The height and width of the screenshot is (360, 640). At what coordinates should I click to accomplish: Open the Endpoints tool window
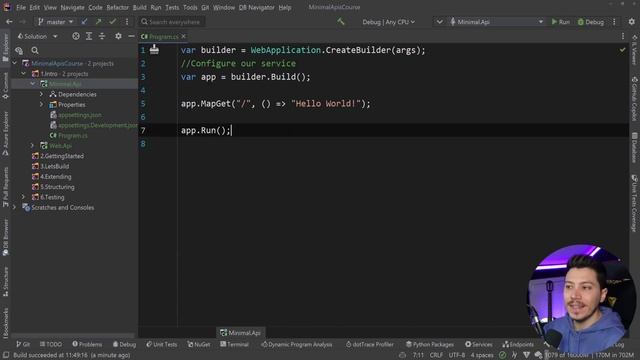pos(518,344)
